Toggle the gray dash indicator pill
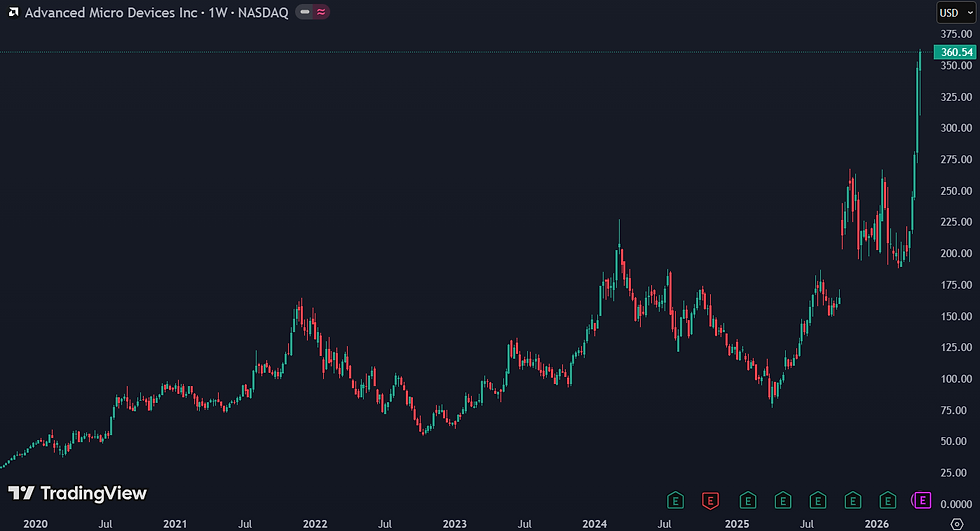 click(304, 12)
